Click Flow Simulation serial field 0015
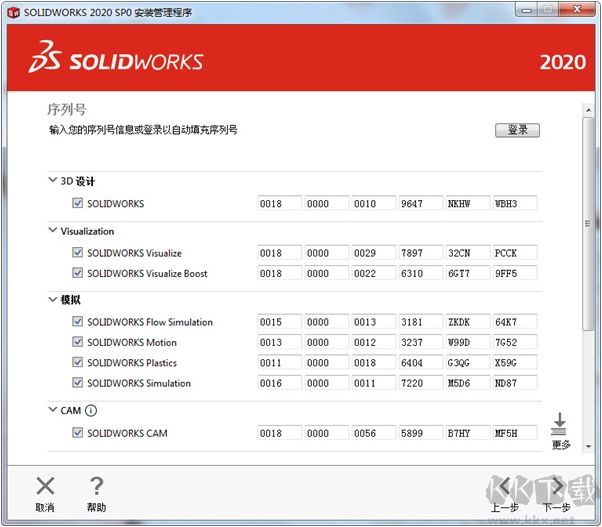Viewport: 602px width, 527px height. pos(279,322)
